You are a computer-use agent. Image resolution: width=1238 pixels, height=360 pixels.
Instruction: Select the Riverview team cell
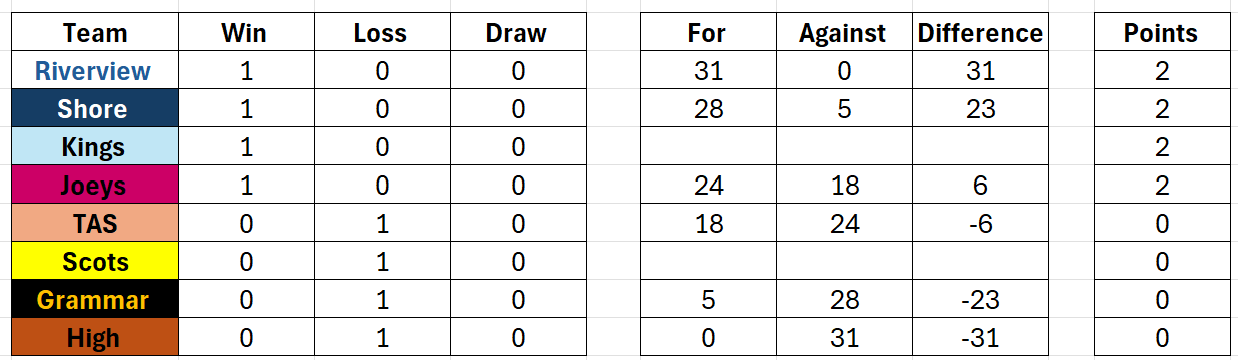click(x=95, y=71)
